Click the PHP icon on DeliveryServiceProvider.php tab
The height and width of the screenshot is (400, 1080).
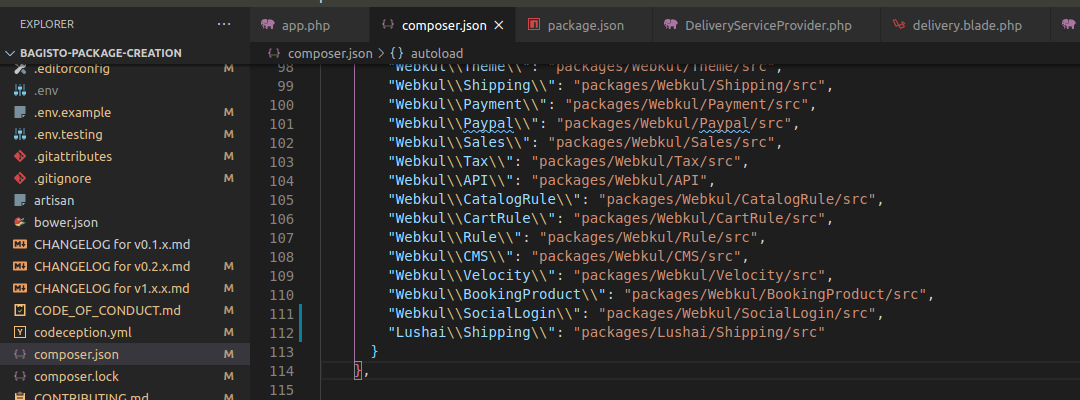(x=670, y=25)
